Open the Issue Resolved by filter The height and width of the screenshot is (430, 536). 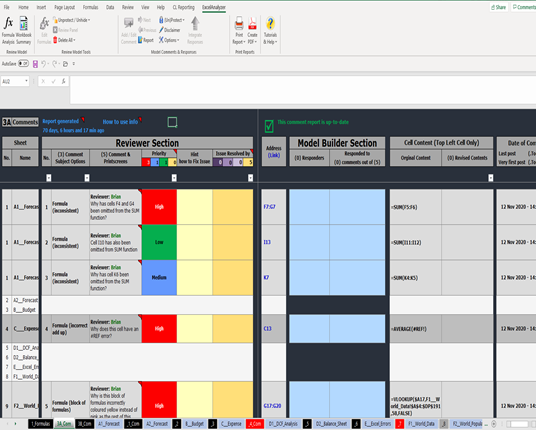click(x=251, y=178)
